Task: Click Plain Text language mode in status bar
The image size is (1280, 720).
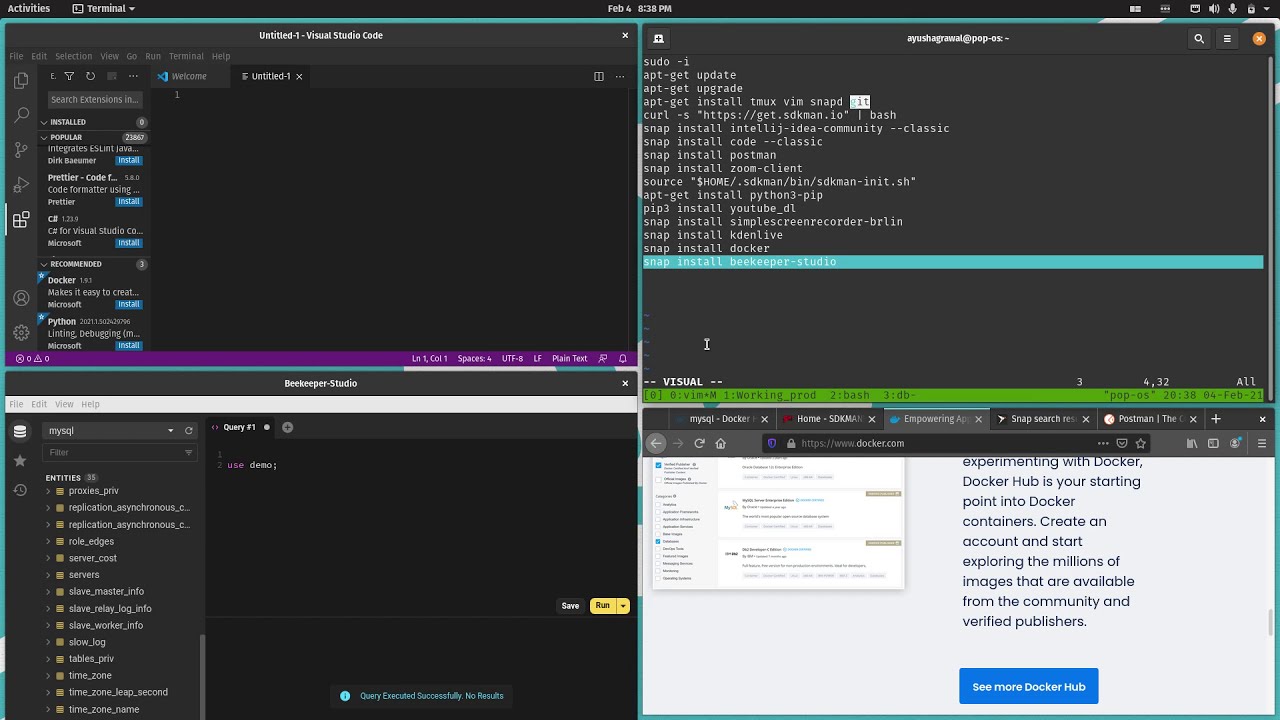Action: [570, 358]
